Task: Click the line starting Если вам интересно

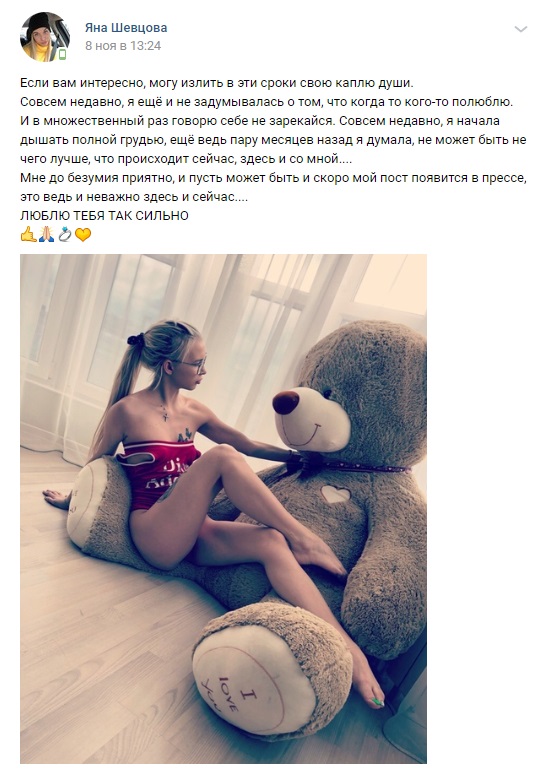Action: [217, 83]
